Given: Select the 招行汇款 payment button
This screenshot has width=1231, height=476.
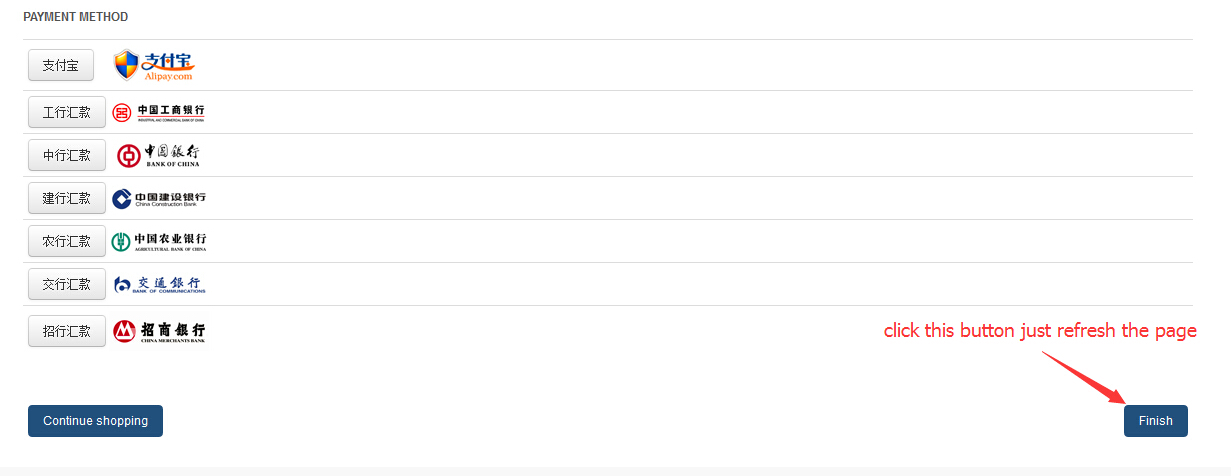Looking at the screenshot, I should [67, 331].
